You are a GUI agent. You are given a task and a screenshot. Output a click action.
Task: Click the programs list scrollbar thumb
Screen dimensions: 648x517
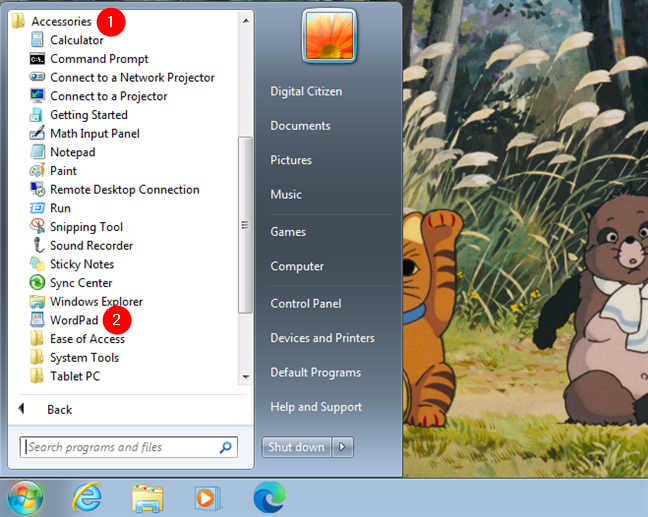245,225
